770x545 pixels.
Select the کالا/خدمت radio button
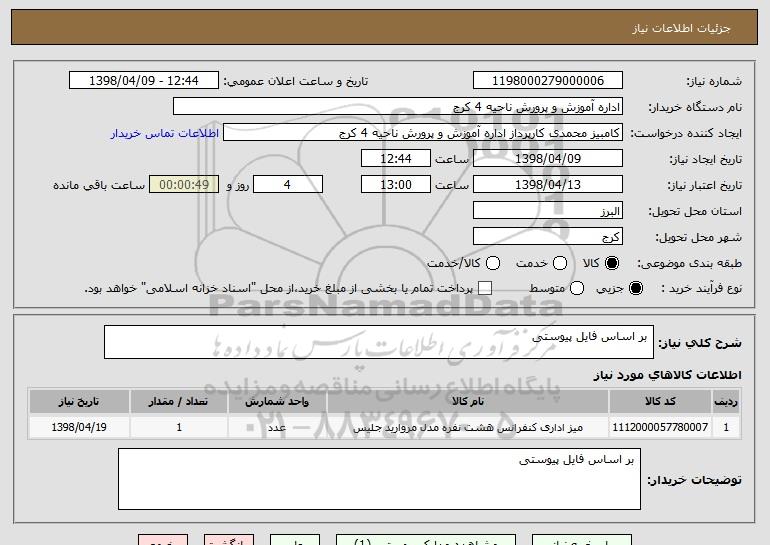[493, 263]
